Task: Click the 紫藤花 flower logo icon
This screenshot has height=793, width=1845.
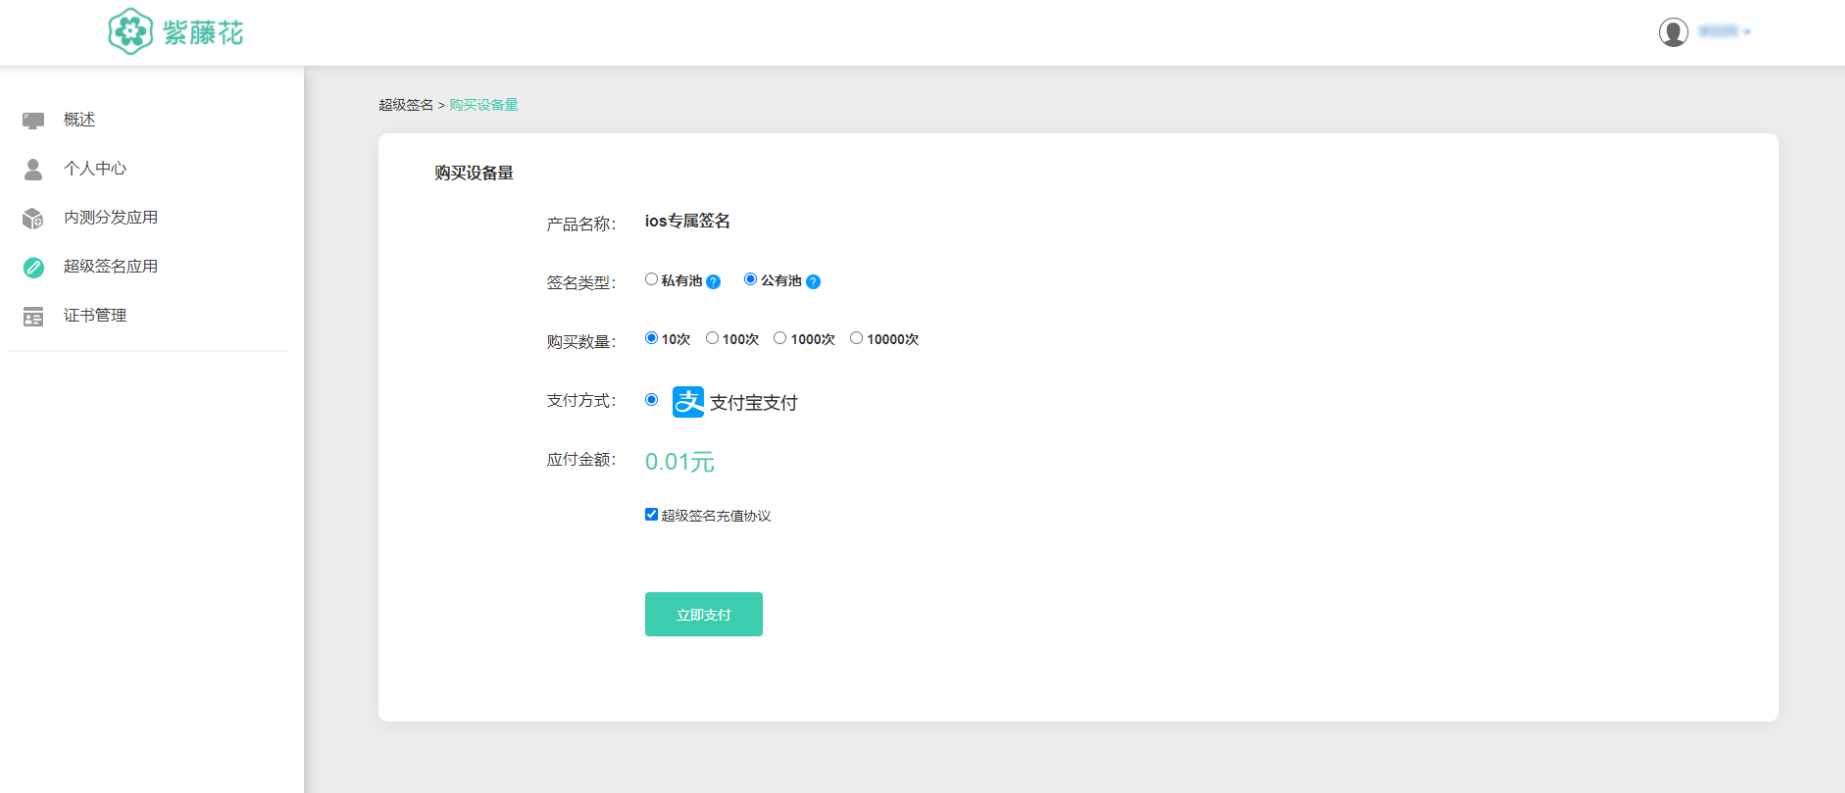Action: tap(130, 32)
